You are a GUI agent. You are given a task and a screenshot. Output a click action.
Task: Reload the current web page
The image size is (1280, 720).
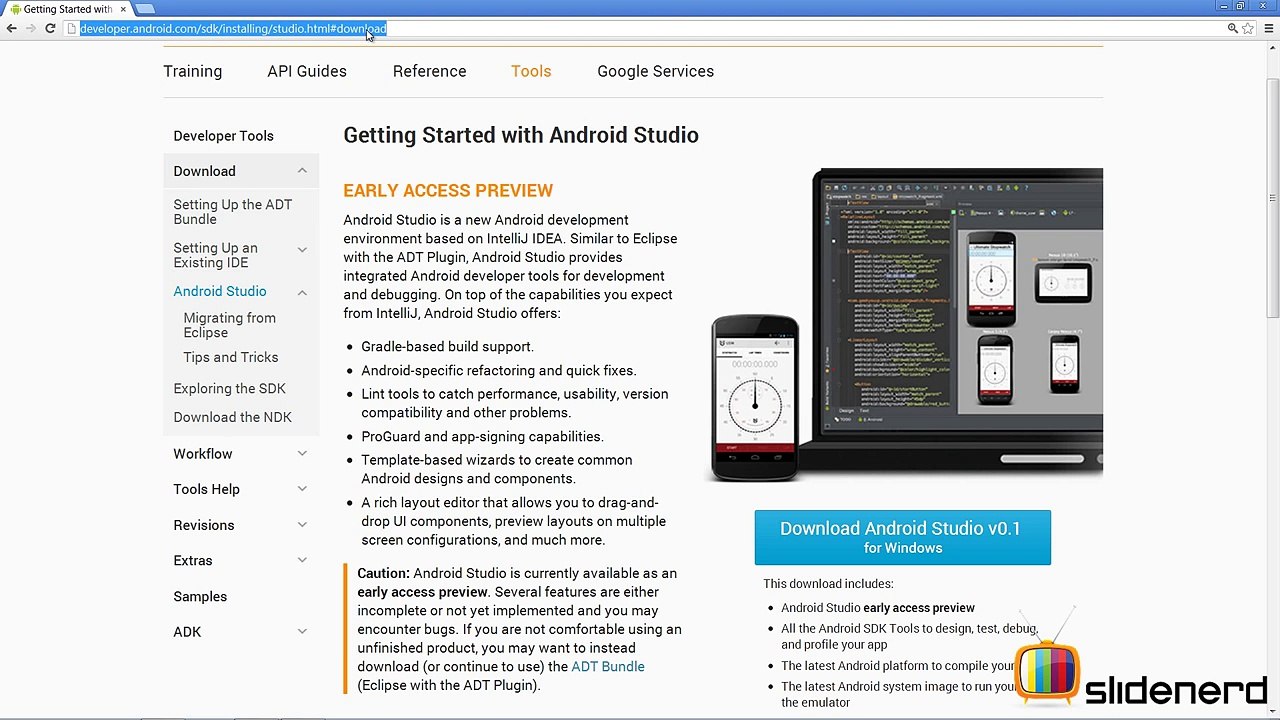pyautogui.click(x=50, y=29)
